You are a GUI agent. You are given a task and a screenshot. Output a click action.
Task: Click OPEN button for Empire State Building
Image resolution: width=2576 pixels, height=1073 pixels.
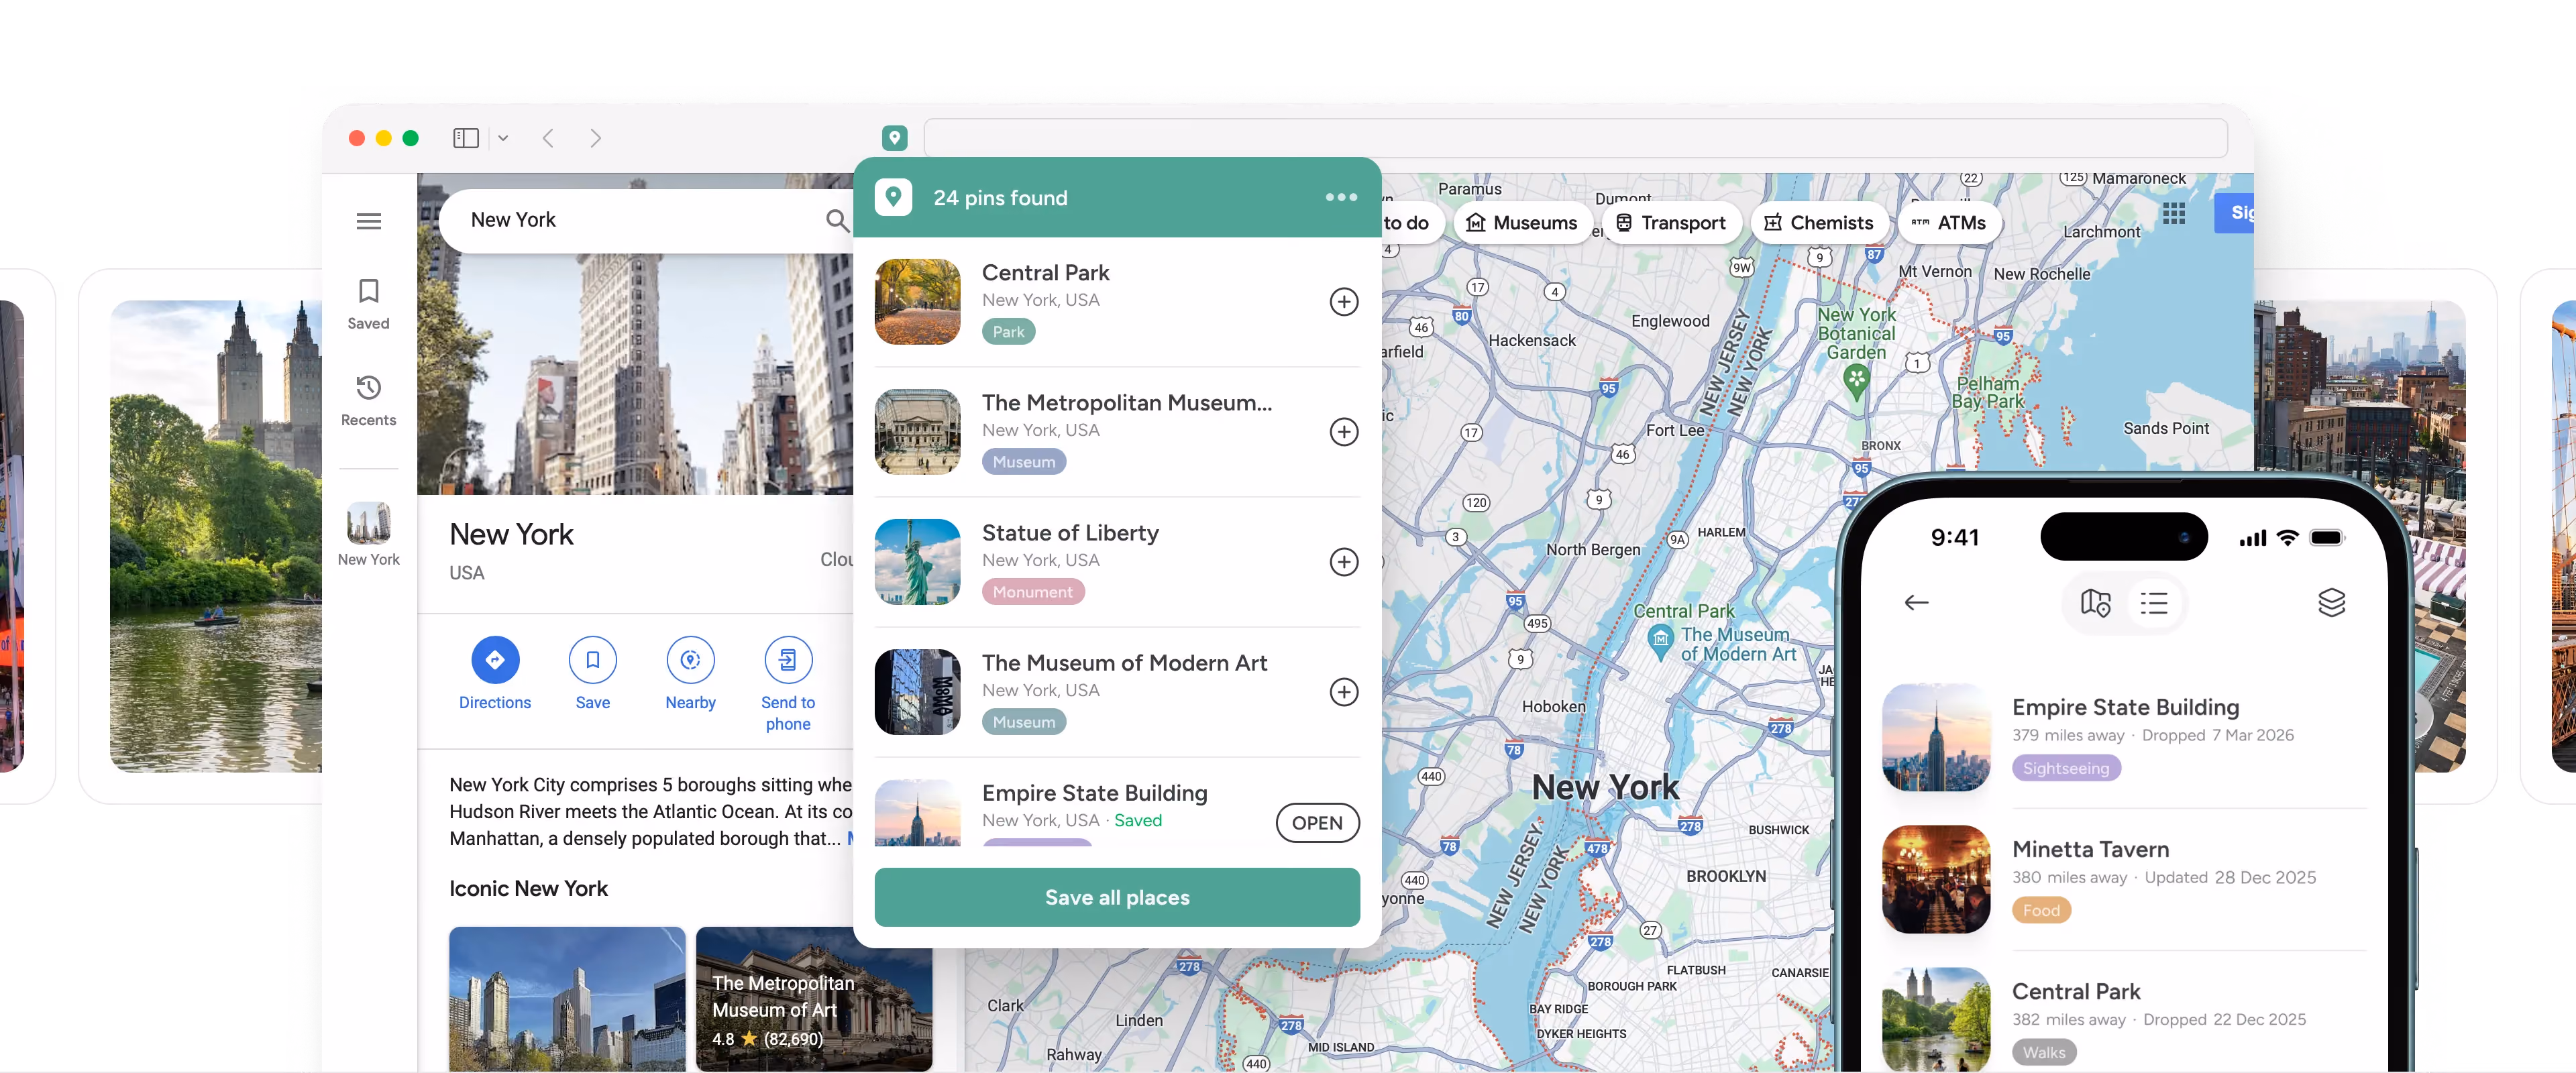tap(1317, 823)
